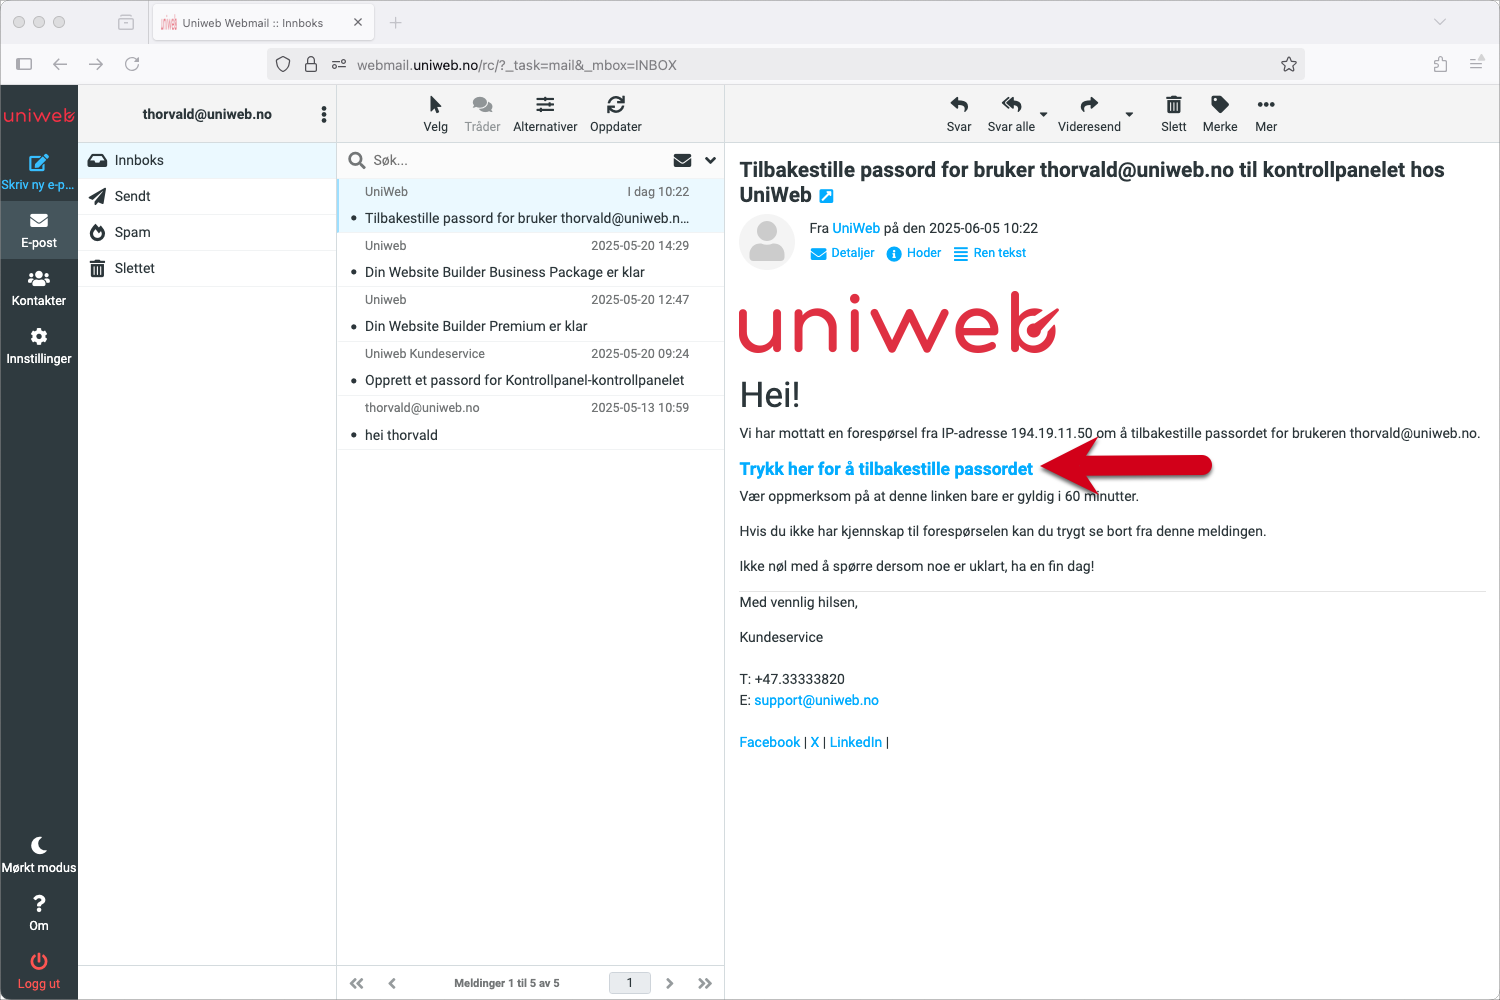
Task: Open the Tilbakestille passord message in list
Action: point(531,205)
